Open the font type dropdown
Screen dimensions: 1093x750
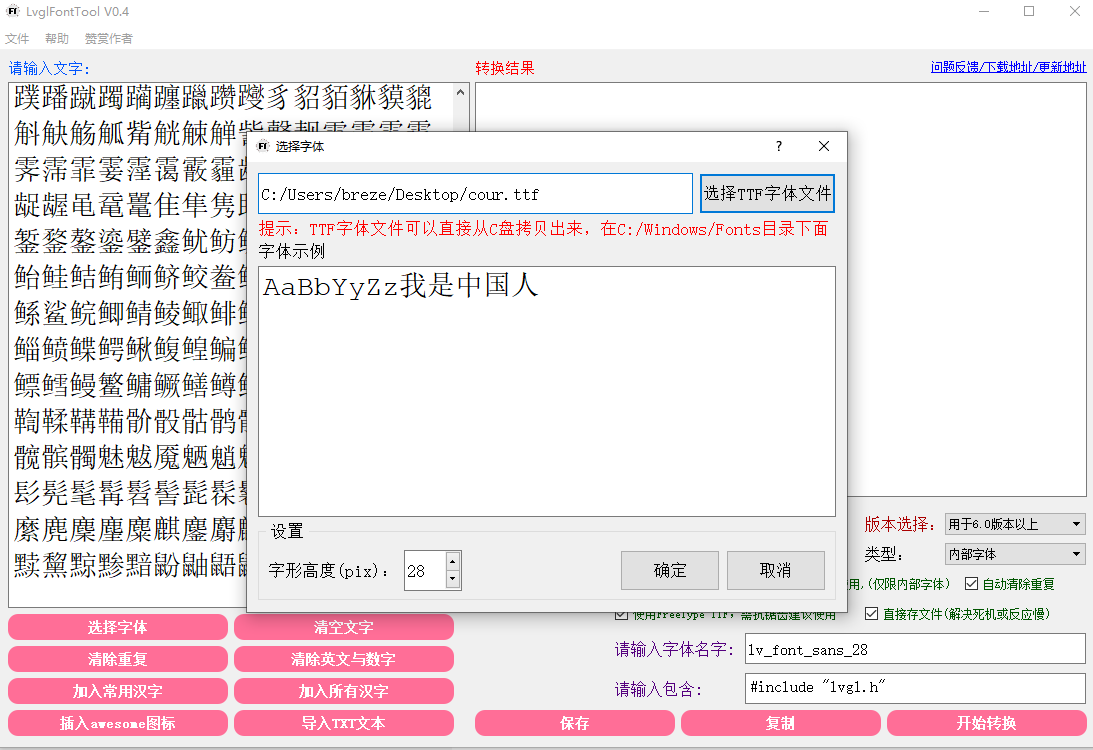1013,553
